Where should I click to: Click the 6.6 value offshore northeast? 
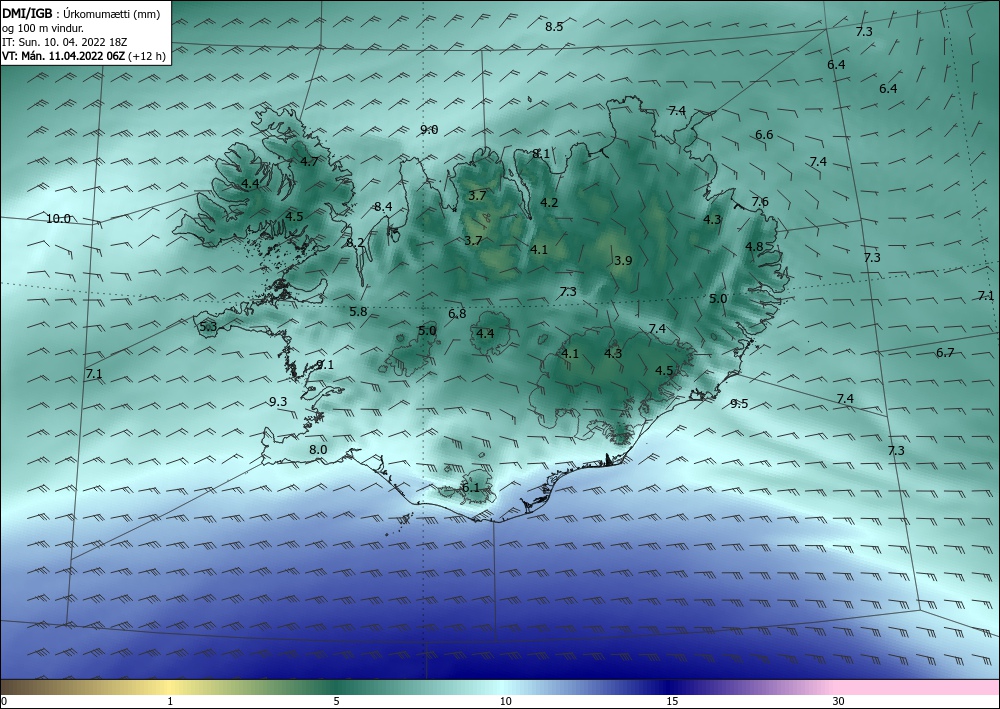[764, 135]
